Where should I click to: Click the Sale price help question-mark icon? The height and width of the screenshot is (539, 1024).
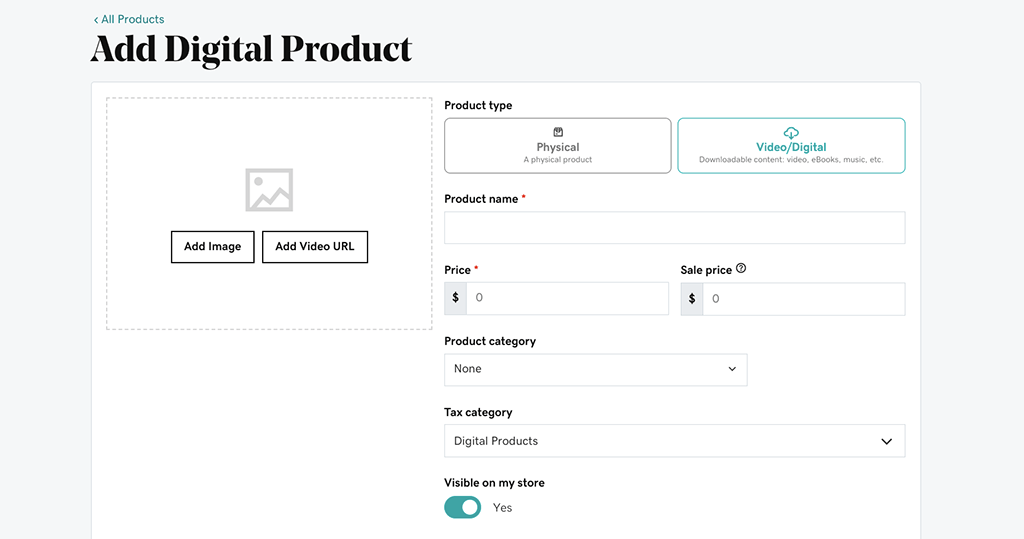tap(741, 269)
